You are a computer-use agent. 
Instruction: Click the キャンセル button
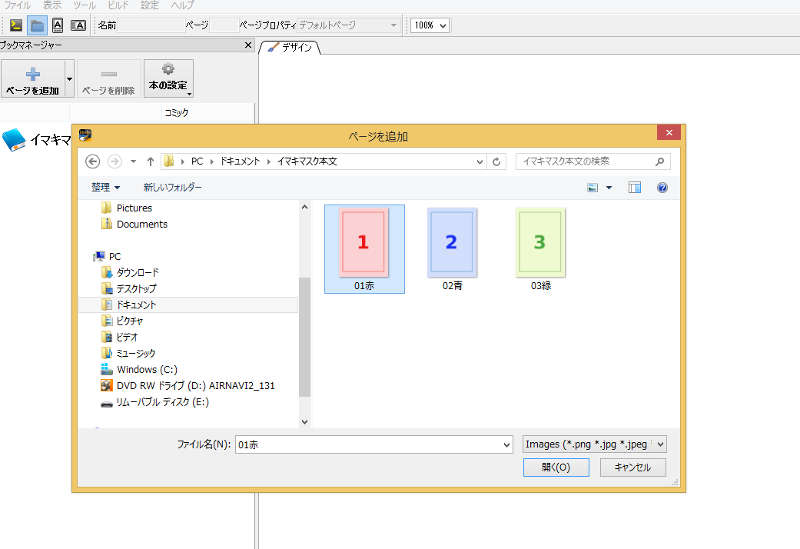point(633,467)
